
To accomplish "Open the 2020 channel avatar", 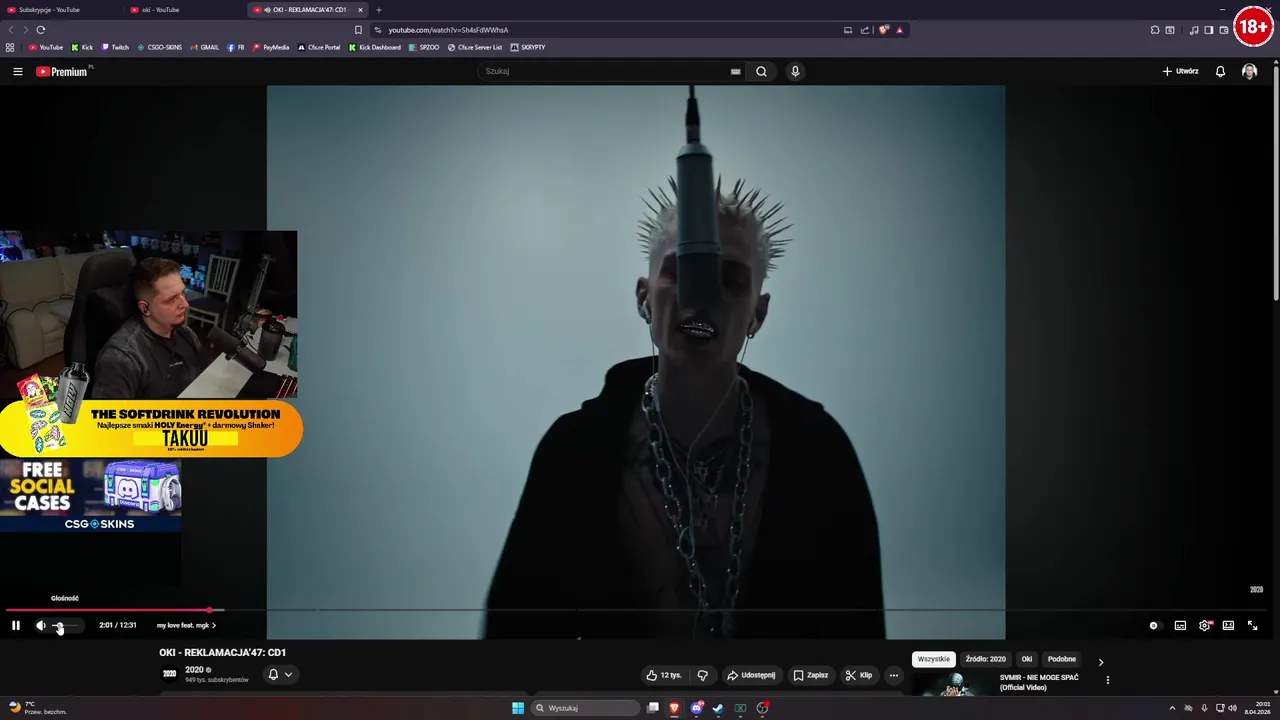I will pos(169,674).
